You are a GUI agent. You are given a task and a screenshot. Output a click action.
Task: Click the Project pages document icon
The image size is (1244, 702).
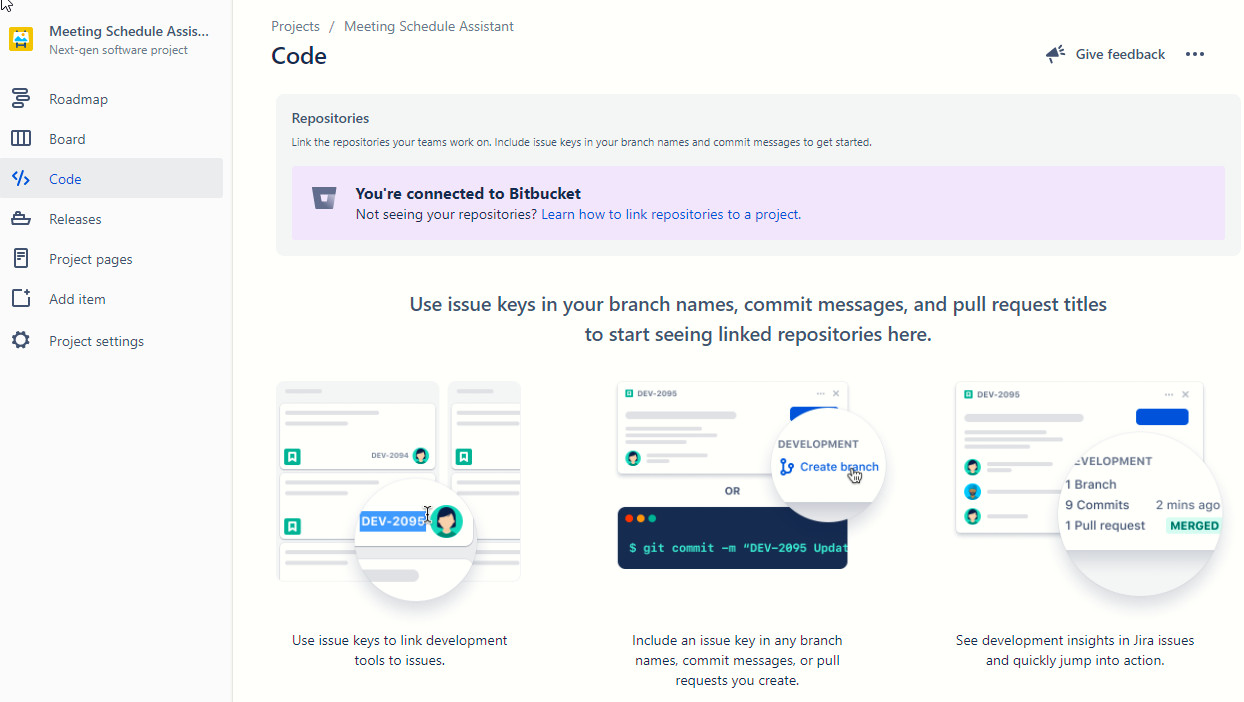pyautogui.click(x=21, y=259)
